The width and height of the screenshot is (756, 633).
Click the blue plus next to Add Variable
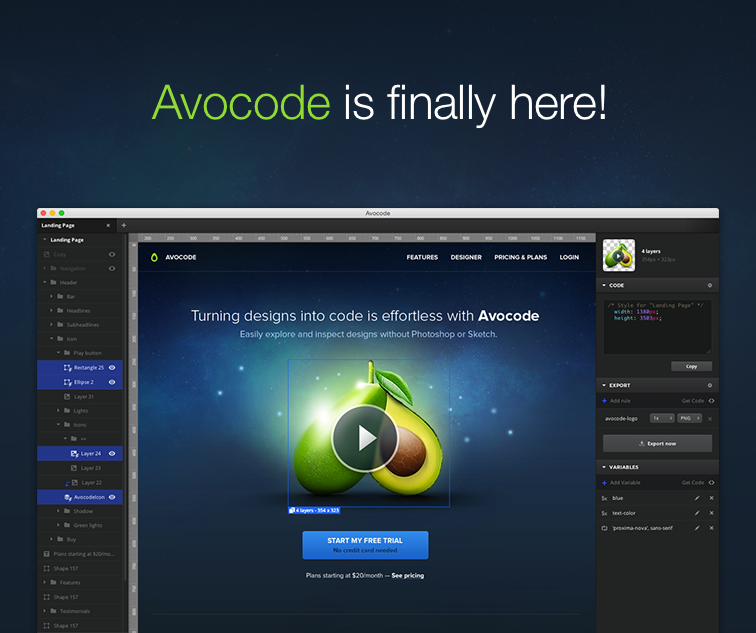click(604, 483)
